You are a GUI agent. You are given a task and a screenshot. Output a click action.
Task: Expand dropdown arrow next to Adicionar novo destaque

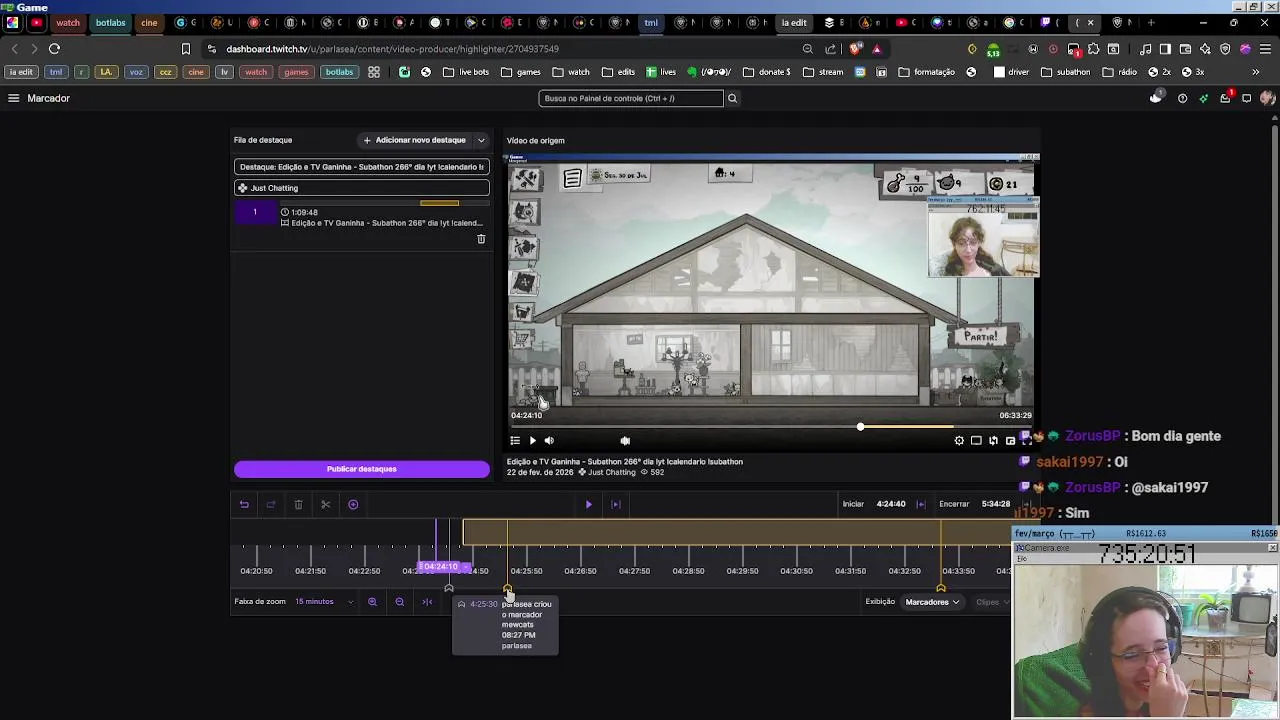[481, 140]
